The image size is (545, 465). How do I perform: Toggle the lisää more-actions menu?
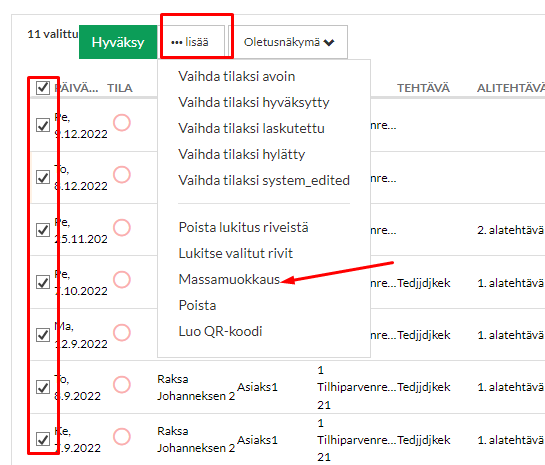pyautogui.click(x=192, y=42)
